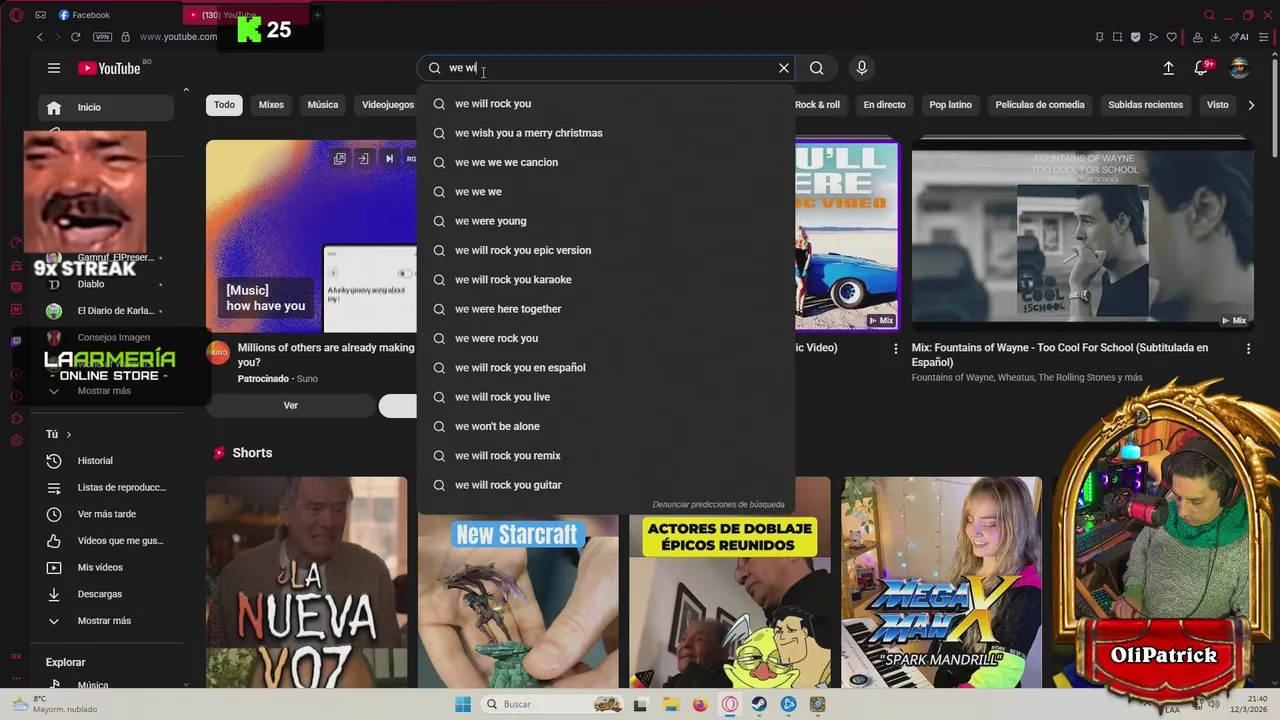1280x720 pixels.
Task: Choose suggestion 'we wish you a merry christmas'
Action: point(606,133)
